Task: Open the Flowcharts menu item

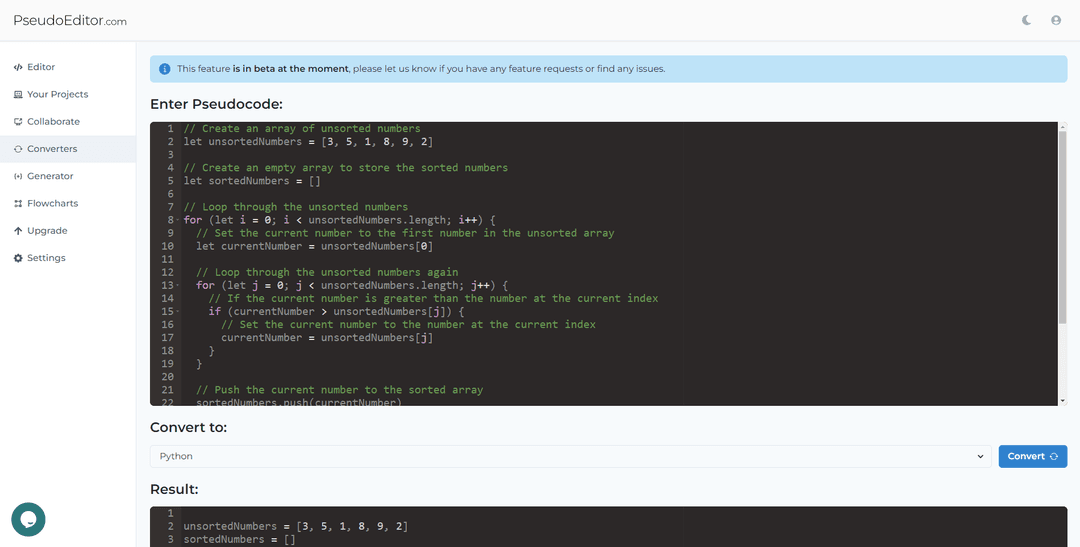Action: click(52, 204)
